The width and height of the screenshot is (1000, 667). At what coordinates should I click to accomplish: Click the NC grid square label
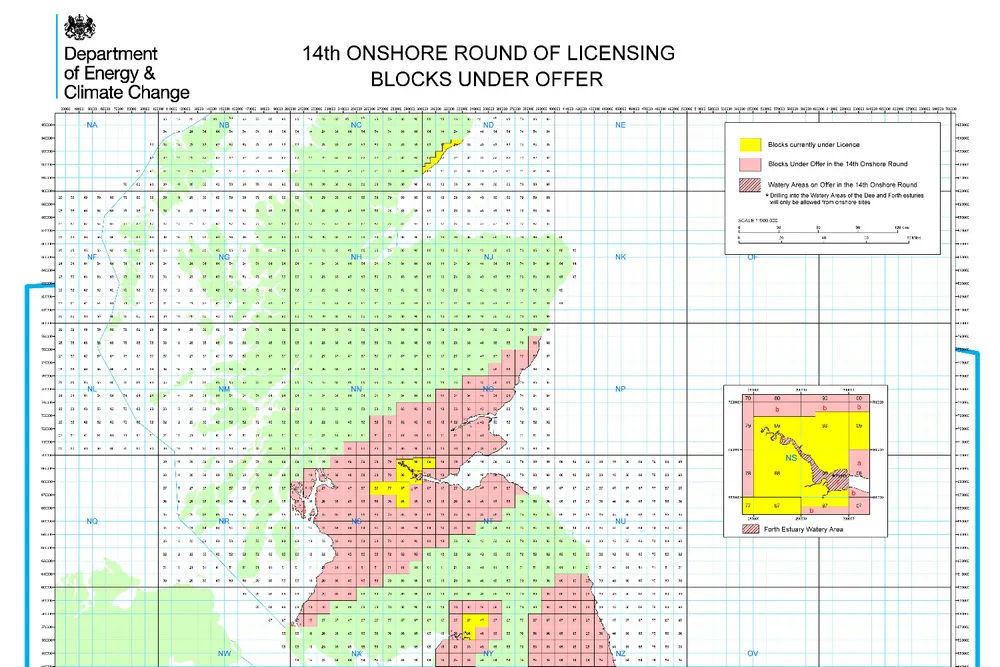[355, 125]
